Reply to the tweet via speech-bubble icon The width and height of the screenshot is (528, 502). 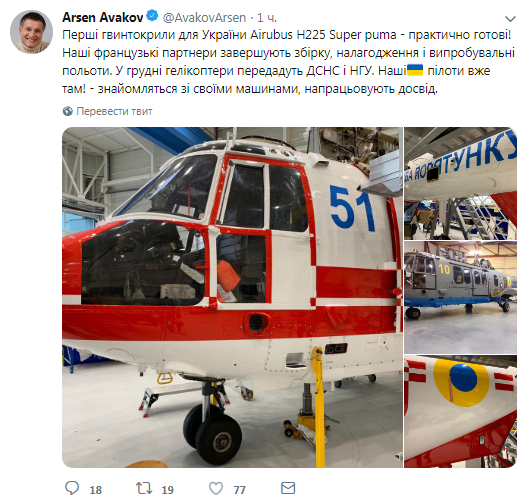(x=72, y=488)
